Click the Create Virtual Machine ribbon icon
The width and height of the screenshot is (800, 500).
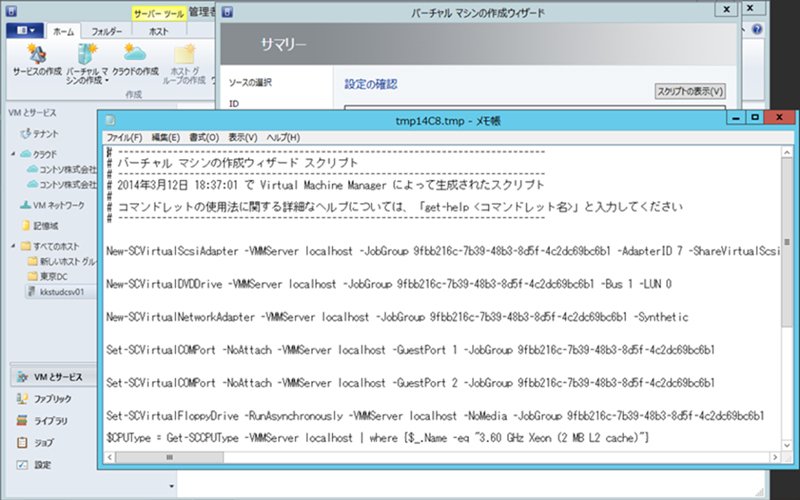tap(87, 64)
